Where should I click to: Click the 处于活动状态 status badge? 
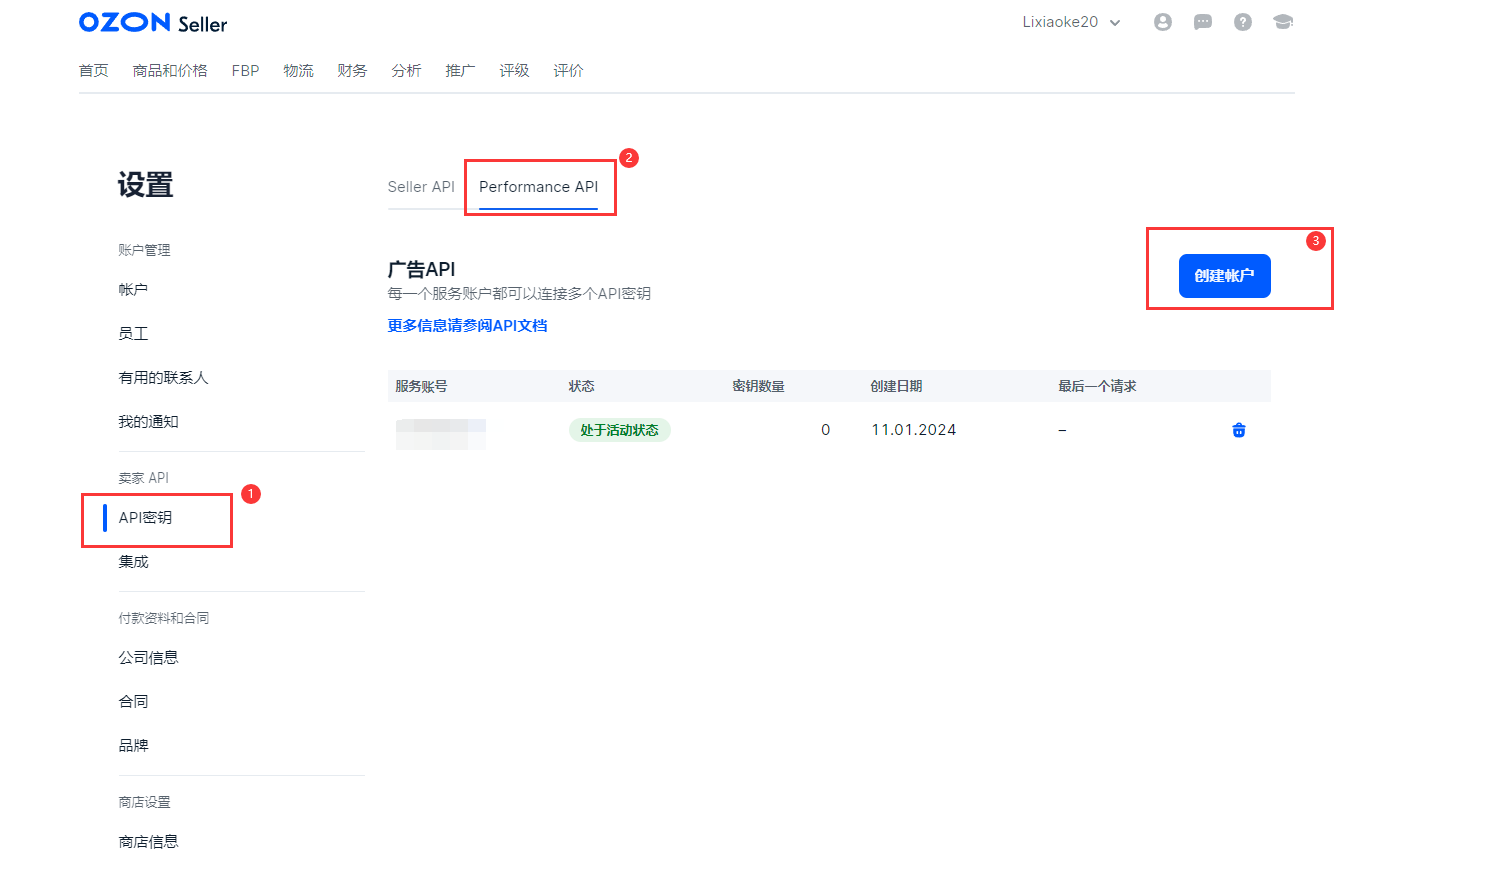(x=619, y=430)
